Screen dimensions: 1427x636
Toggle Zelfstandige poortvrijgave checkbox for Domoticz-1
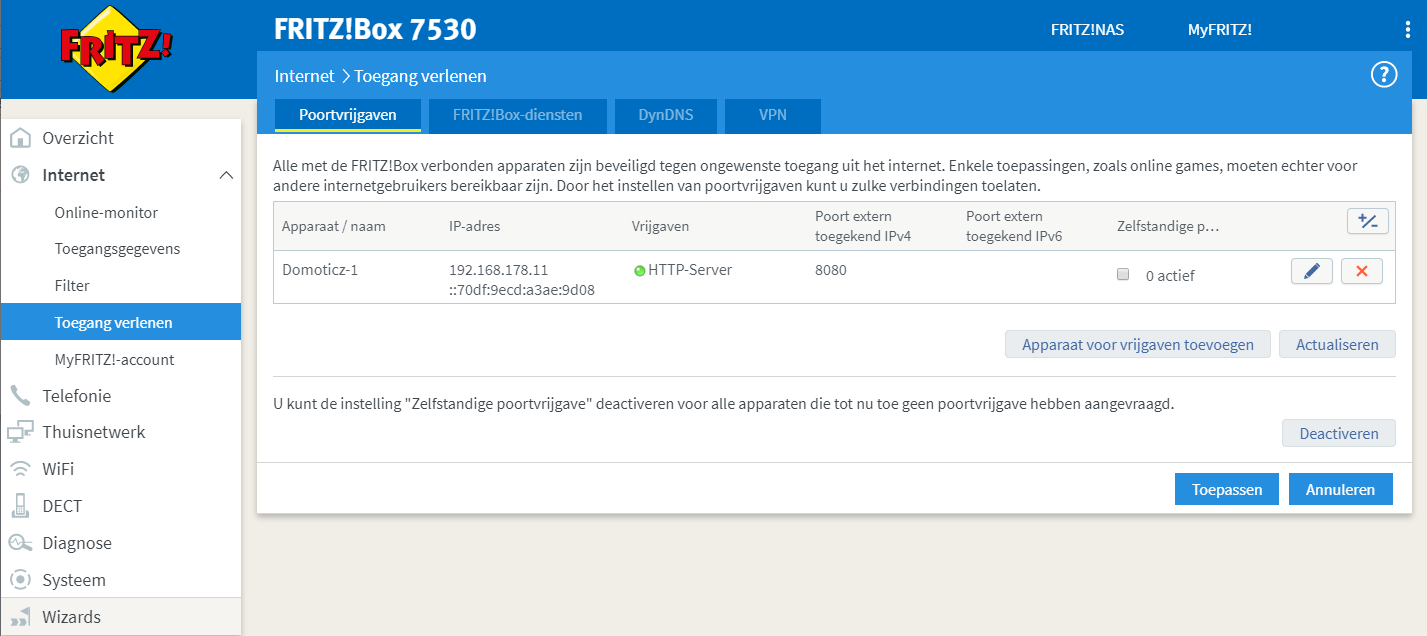point(1123,274)
